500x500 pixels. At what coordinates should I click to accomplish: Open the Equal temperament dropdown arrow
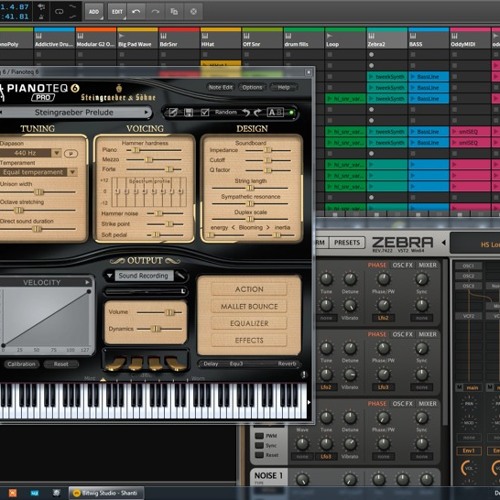click(72, 172)
